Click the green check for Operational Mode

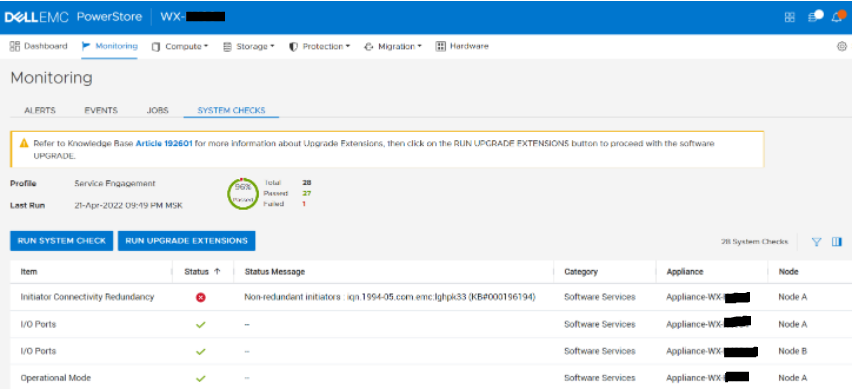coord(201,378)
